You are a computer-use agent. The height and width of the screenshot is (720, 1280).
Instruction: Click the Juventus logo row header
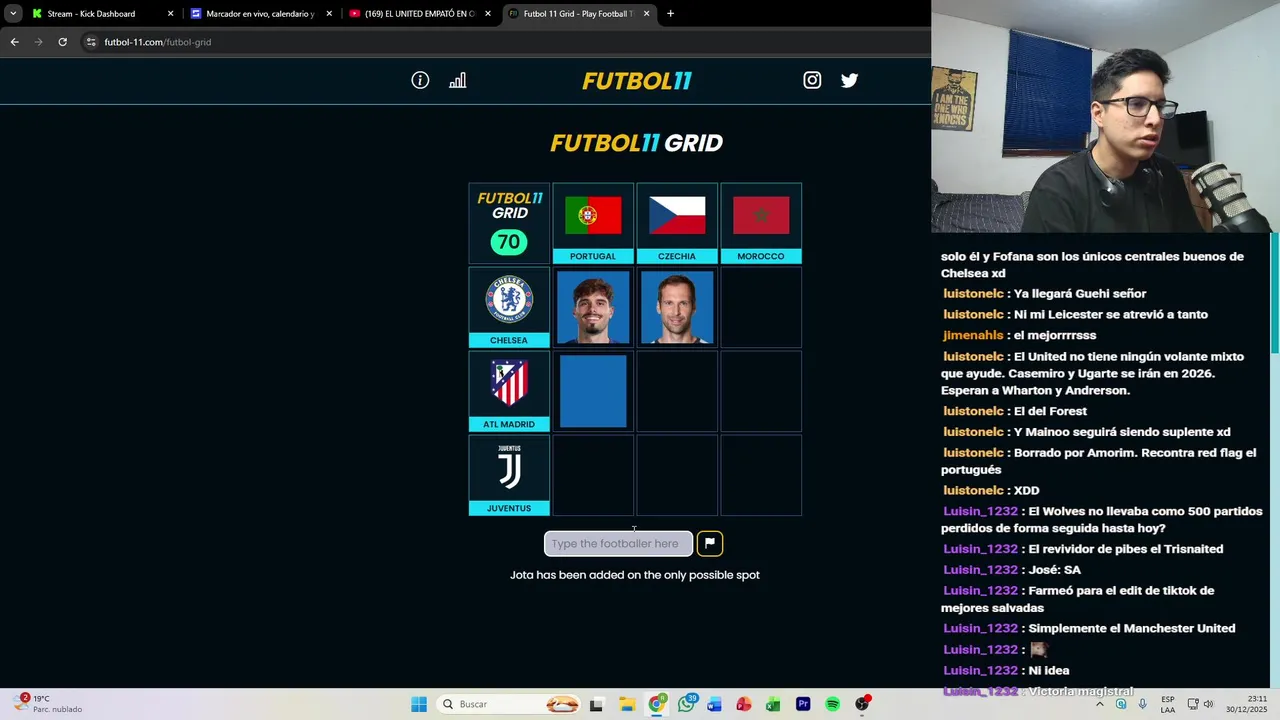coord(509,475)
